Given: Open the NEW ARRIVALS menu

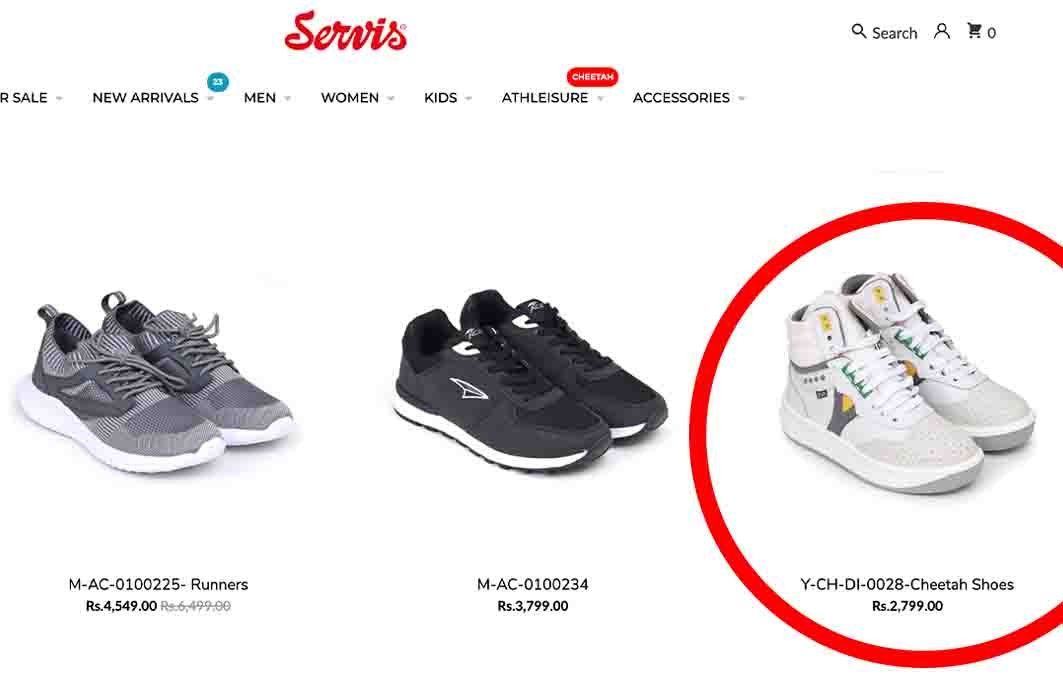Looking at the screenshot, I should (145, 98).
